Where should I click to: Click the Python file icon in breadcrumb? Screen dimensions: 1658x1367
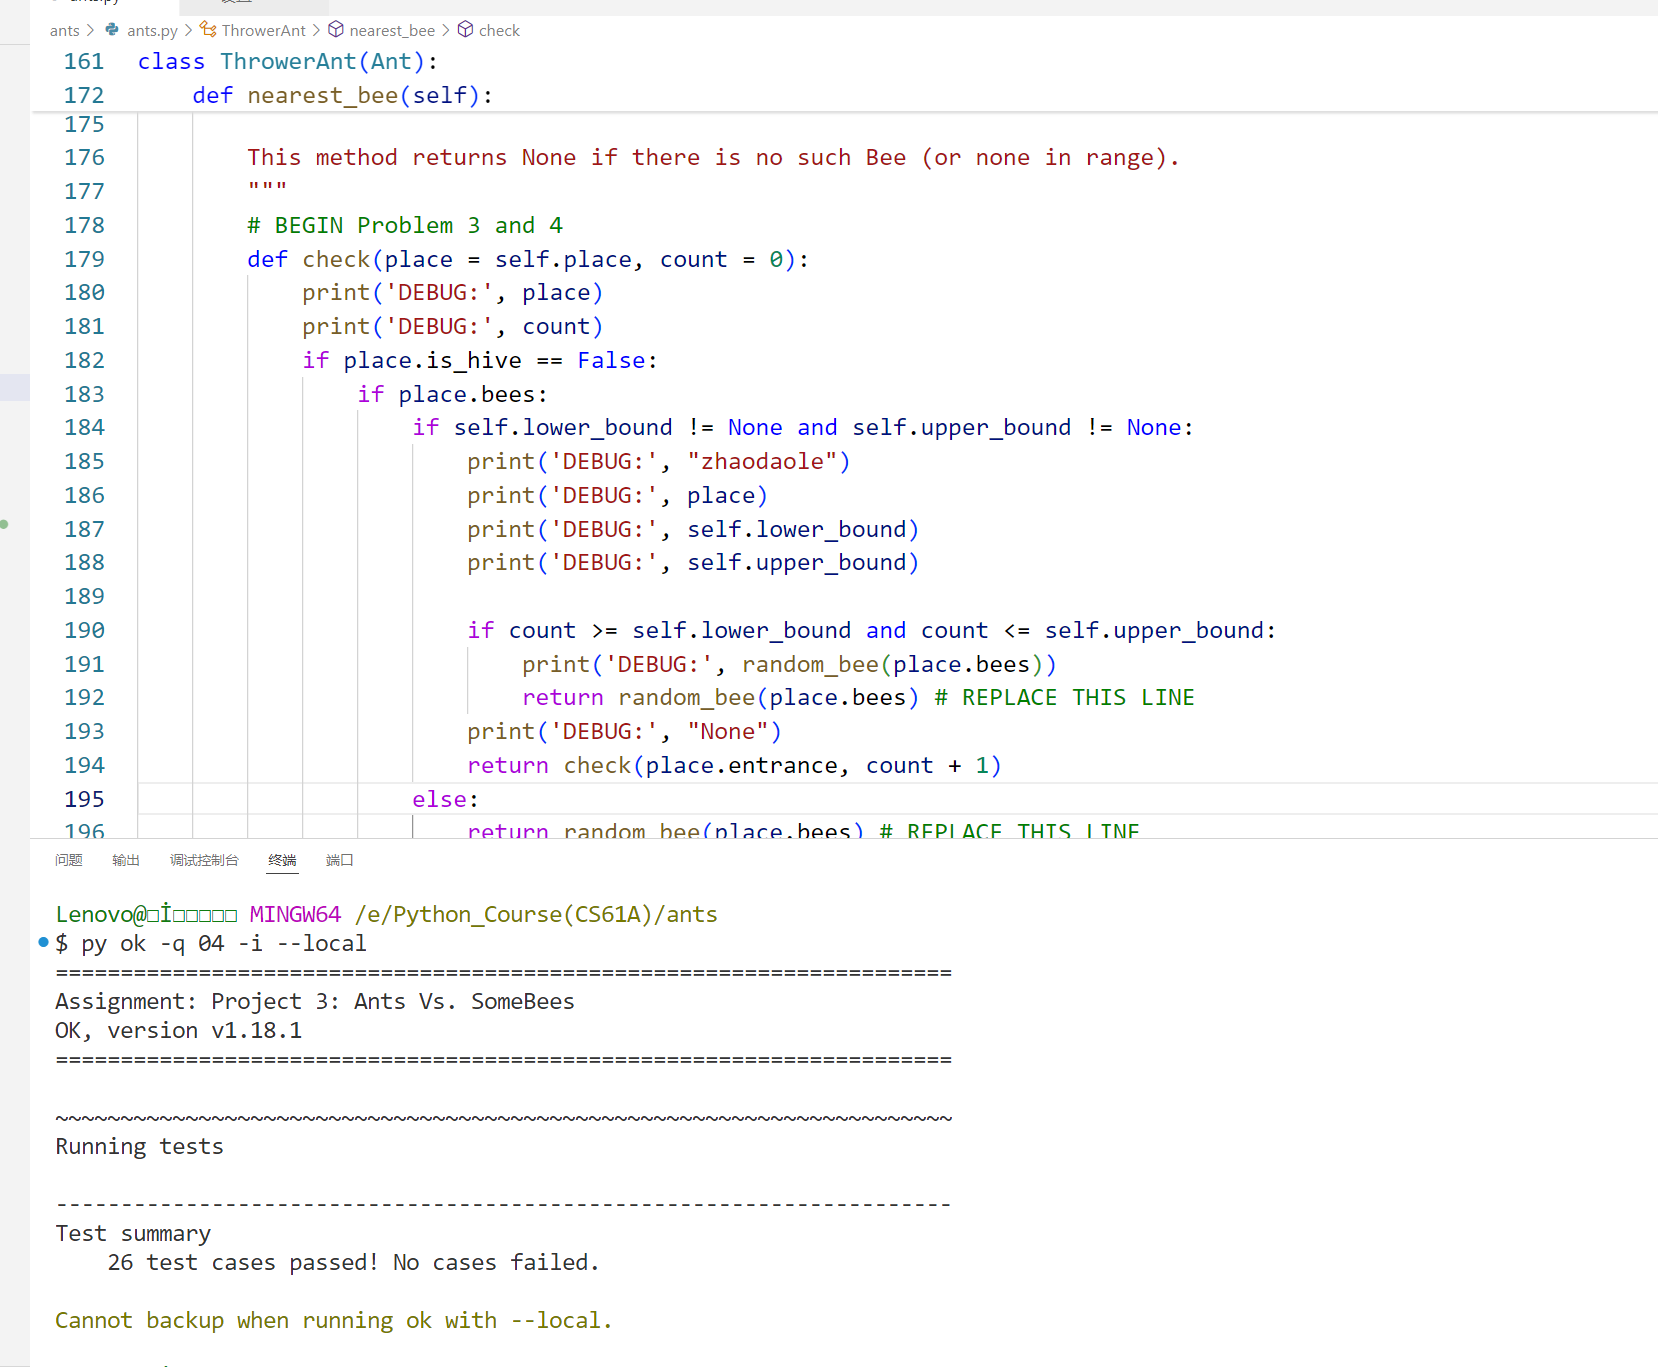click(112, 30)
